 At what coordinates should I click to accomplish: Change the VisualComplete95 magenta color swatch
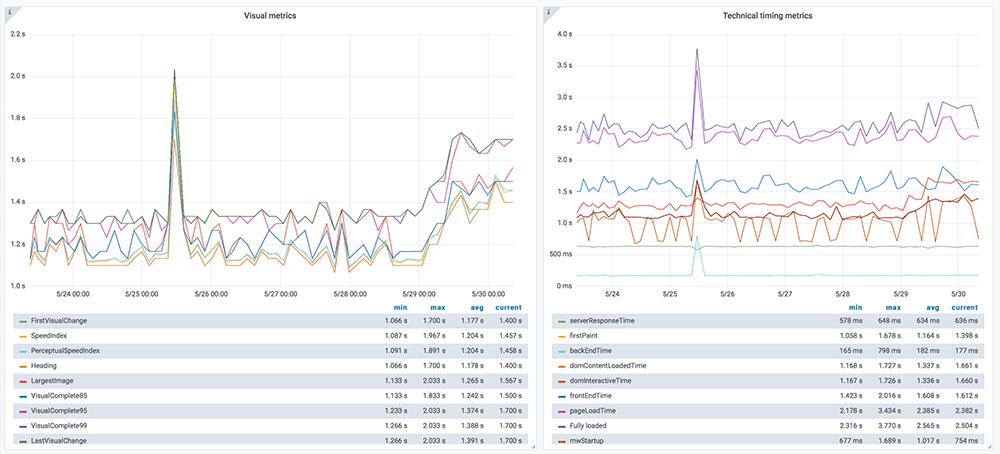[x=24, y=411]
